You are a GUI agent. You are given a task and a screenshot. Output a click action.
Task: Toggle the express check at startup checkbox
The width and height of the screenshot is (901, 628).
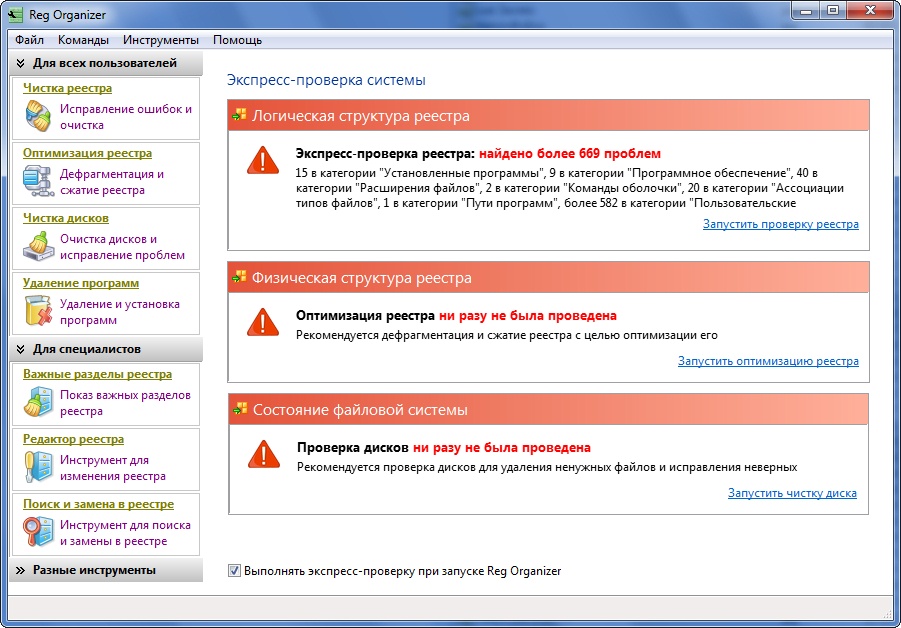tap(235, 571)
